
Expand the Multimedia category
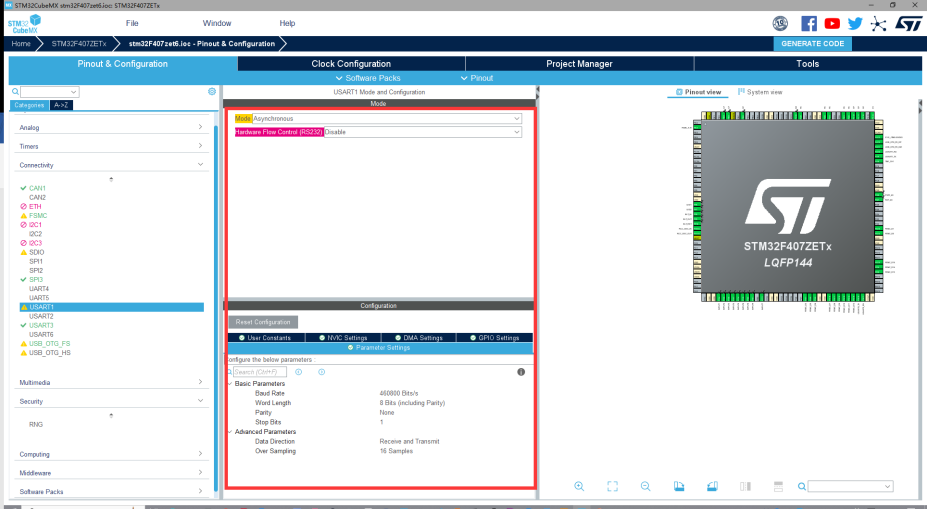coord(111,382)
